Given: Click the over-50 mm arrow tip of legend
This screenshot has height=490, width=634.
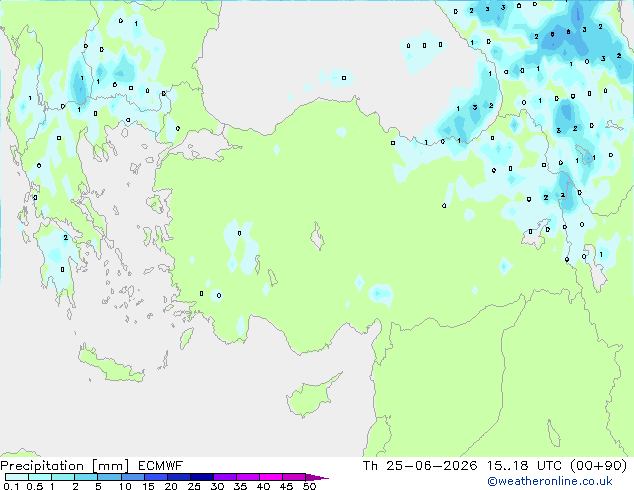Looking at the screenshot, I should click(317, 478).
